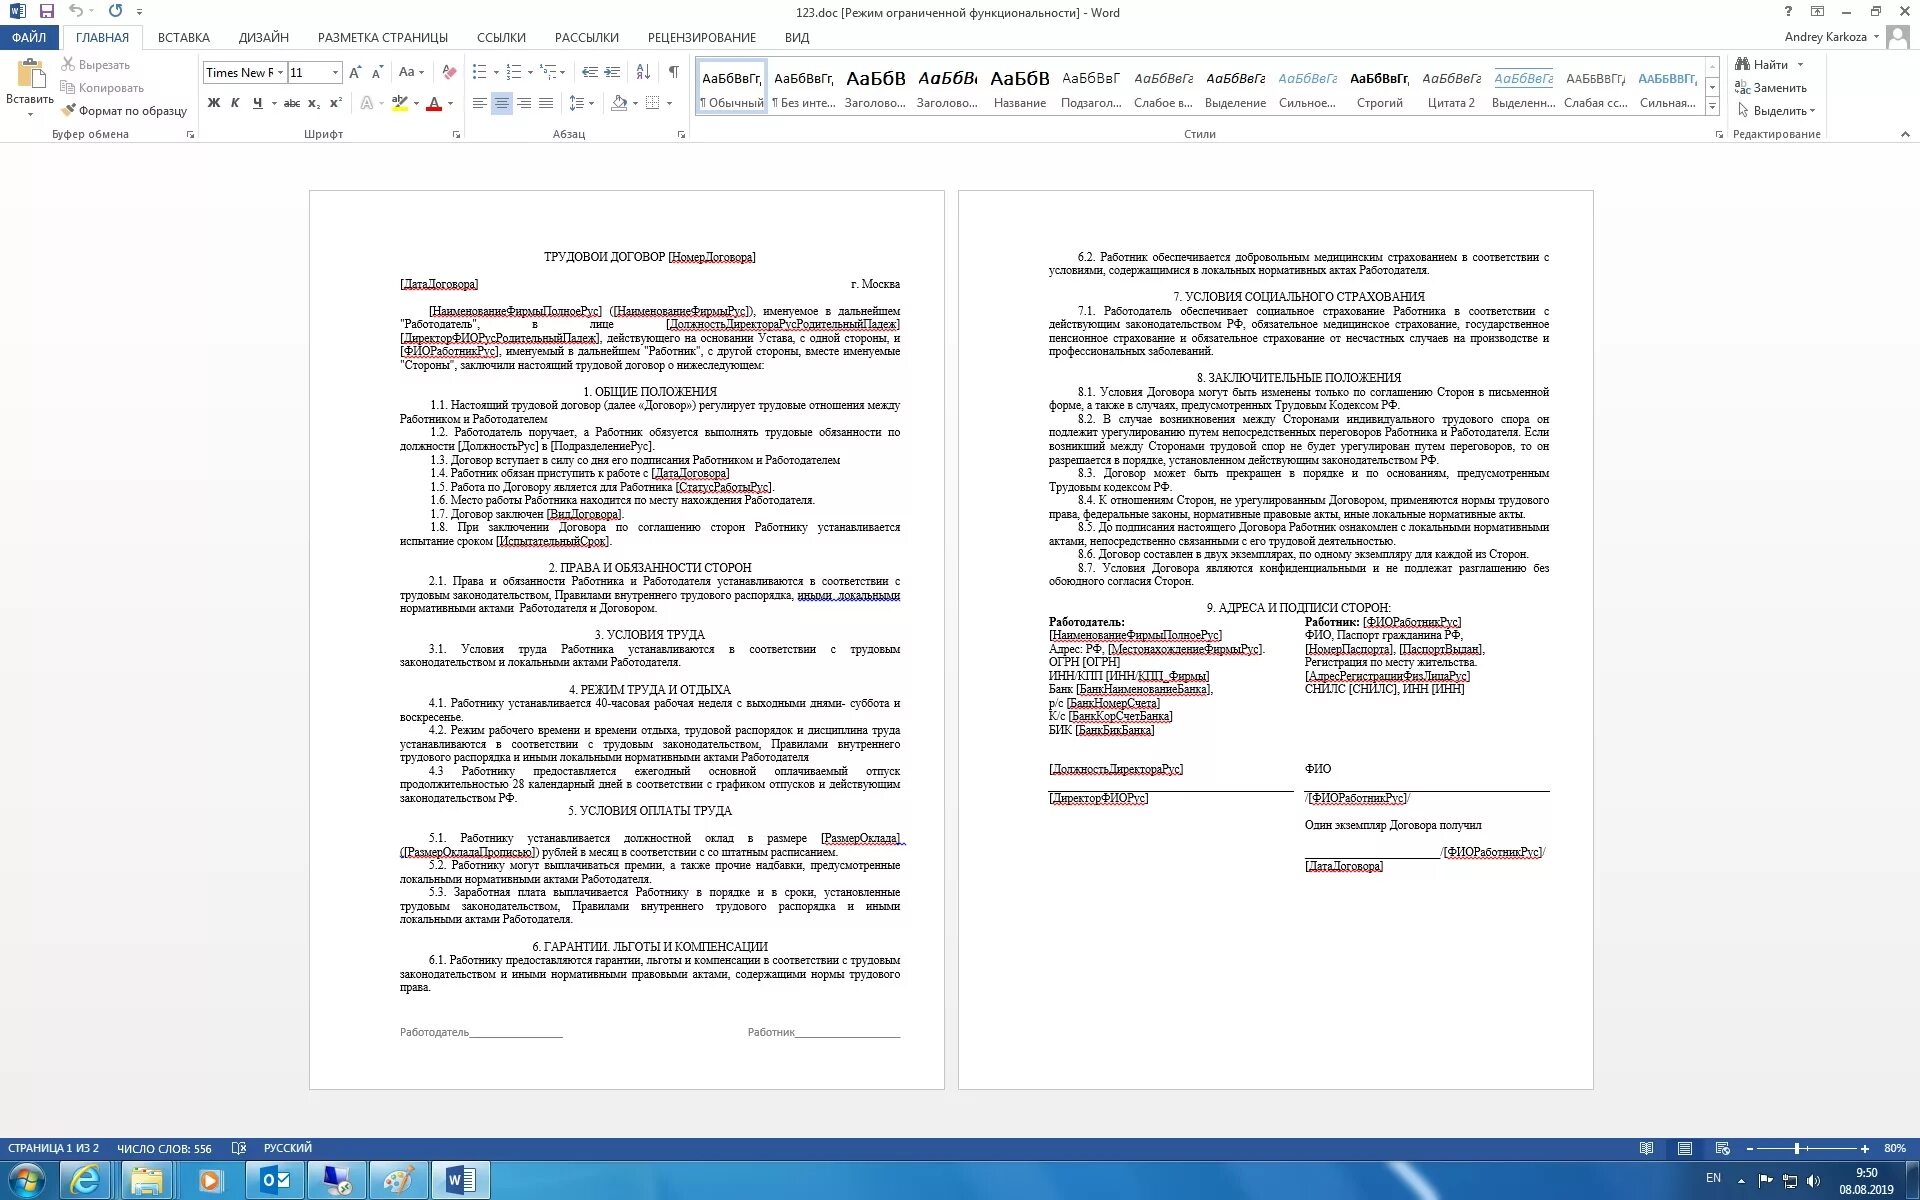Expand the bullet list dropdown arrow
Image resolution: width=1920 pixels, height=1200 pixels.
pyautogui.click(x=496, y=72)
